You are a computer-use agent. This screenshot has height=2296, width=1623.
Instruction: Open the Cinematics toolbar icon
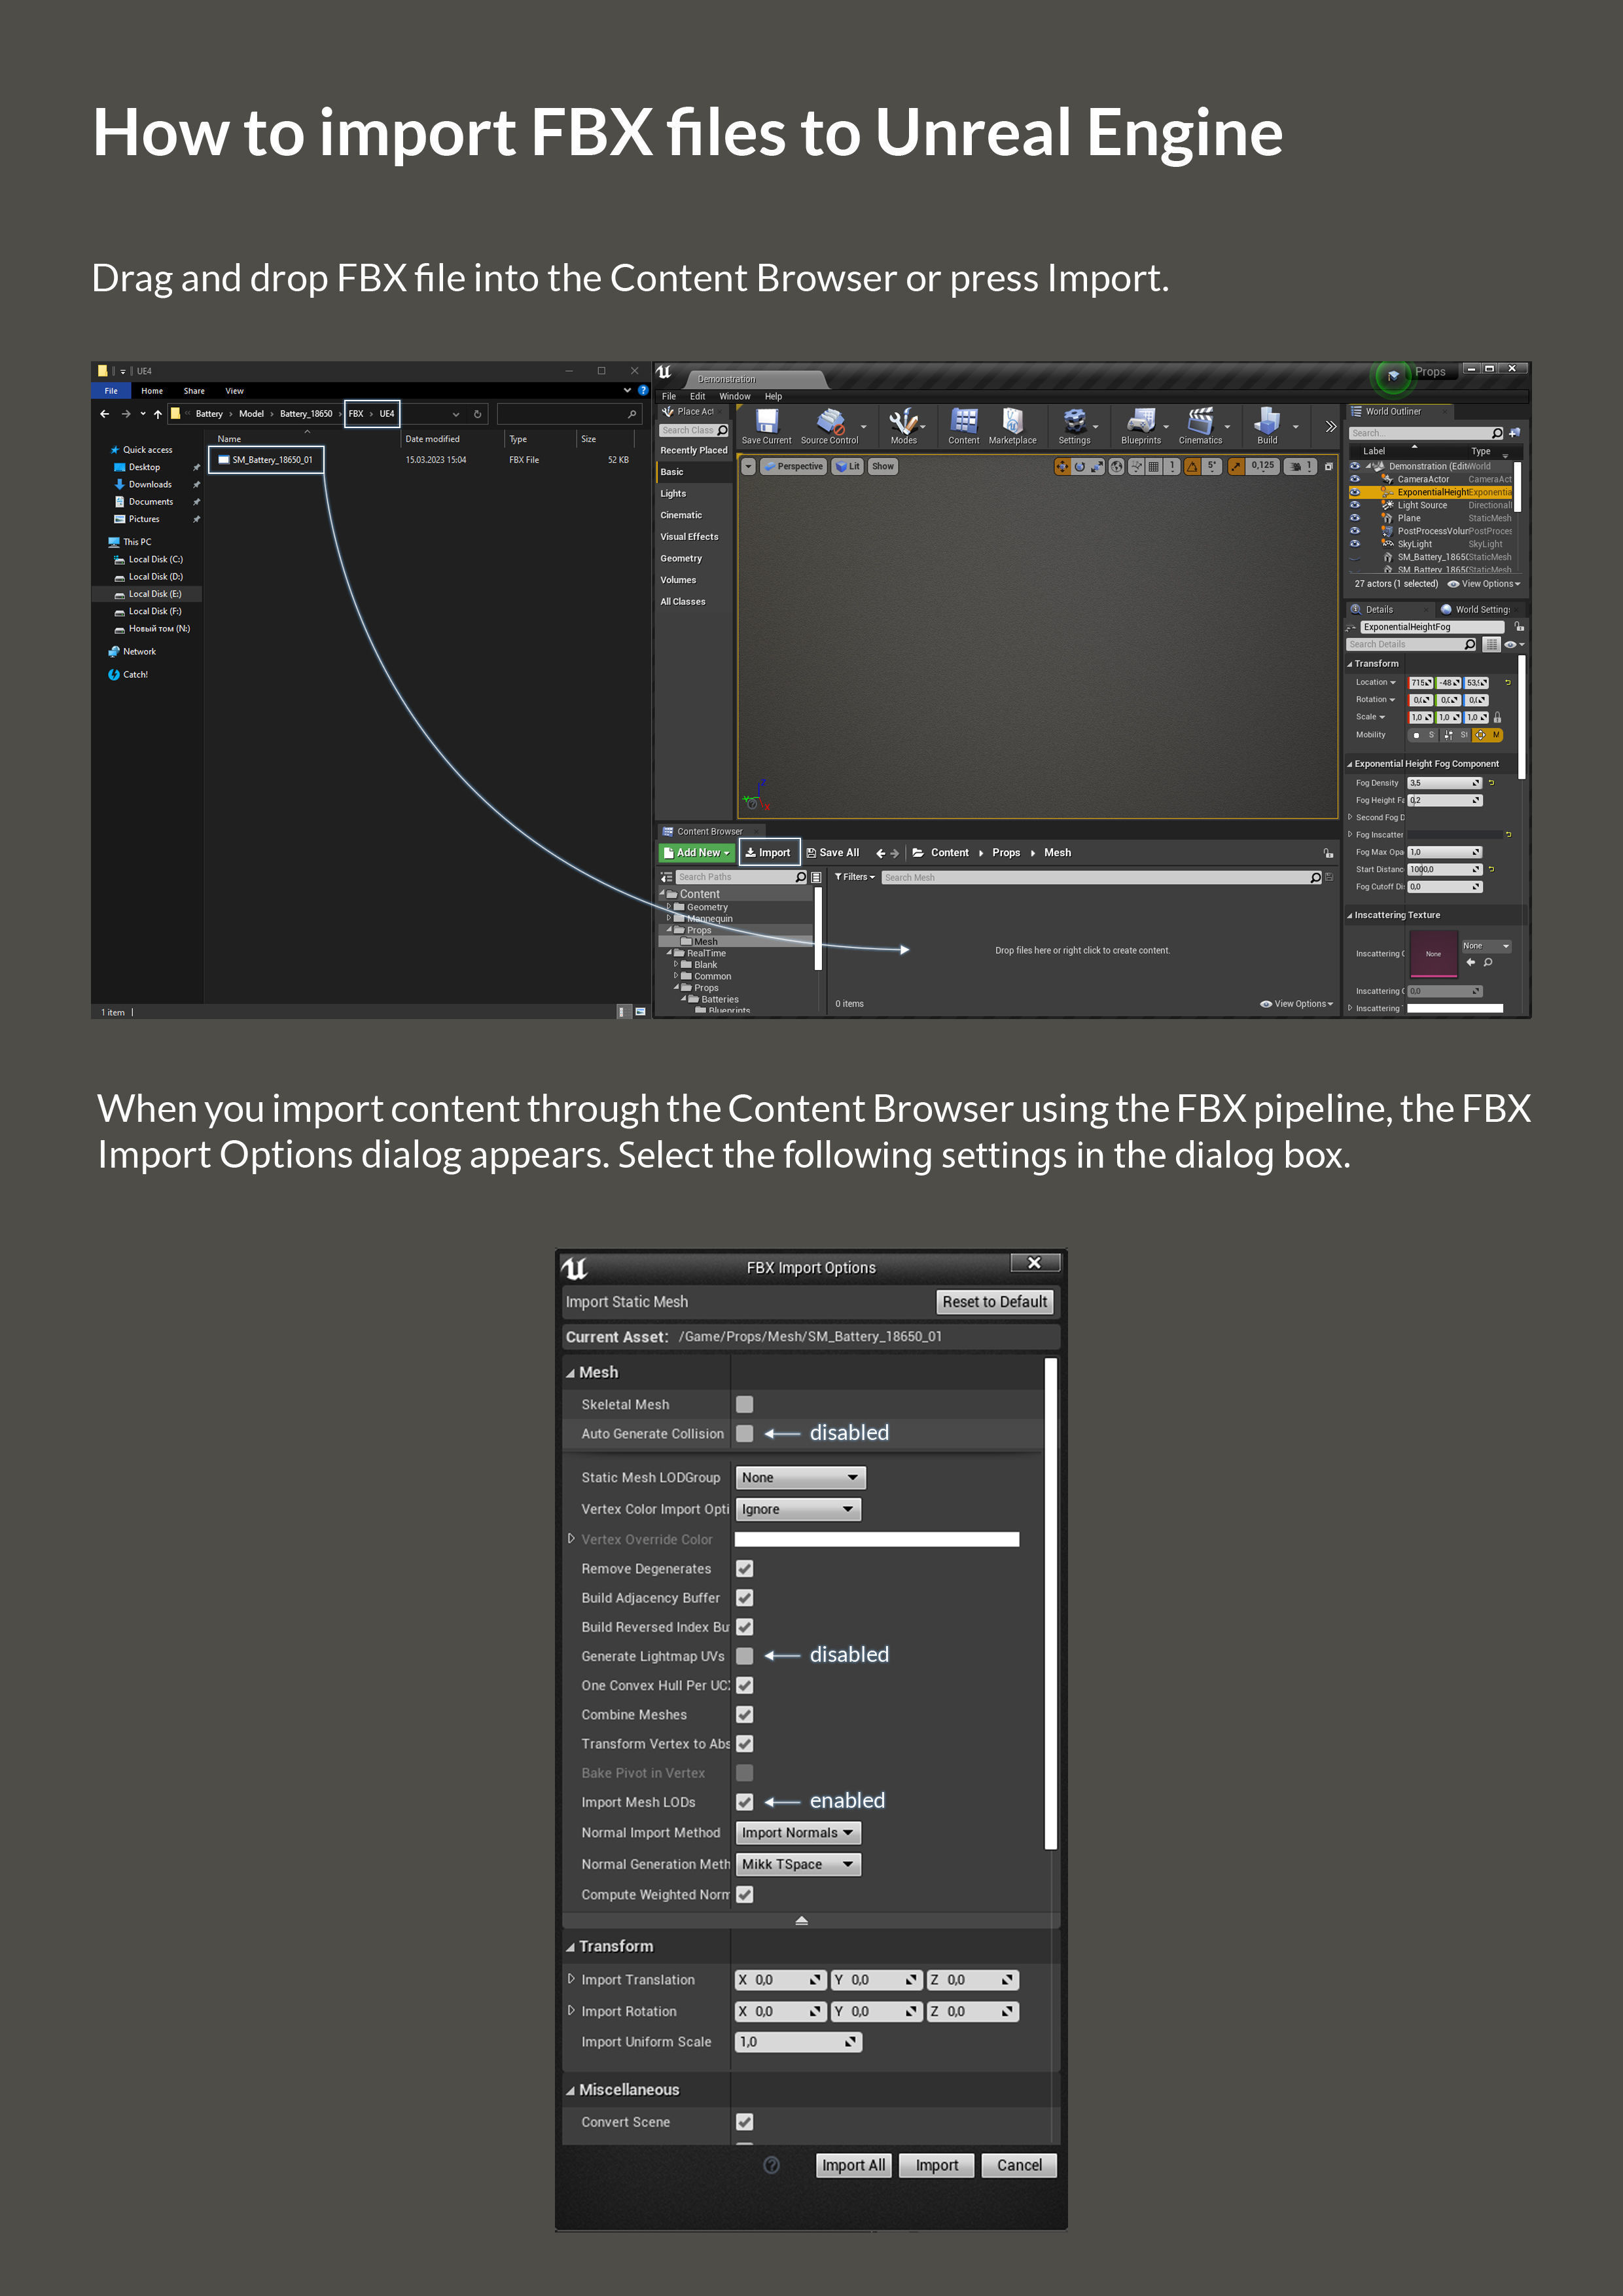pyautogui.click(x=1200, y=422)
